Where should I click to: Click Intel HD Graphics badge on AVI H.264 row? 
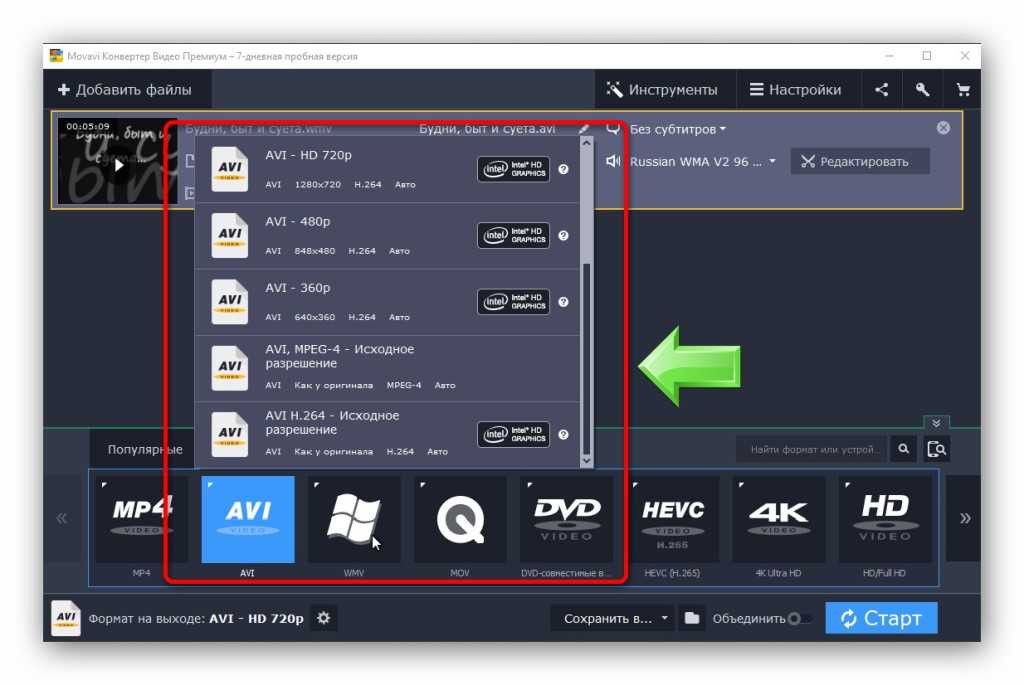(513, 434)
